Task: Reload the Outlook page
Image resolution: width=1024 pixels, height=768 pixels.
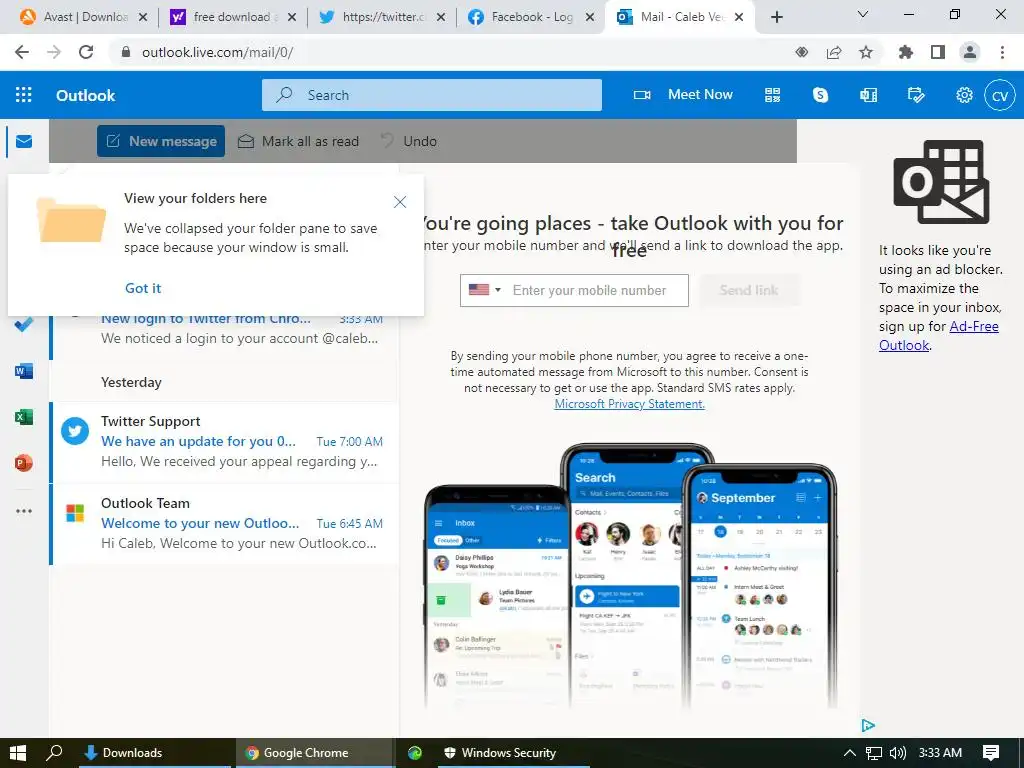Action: (86, 52)
